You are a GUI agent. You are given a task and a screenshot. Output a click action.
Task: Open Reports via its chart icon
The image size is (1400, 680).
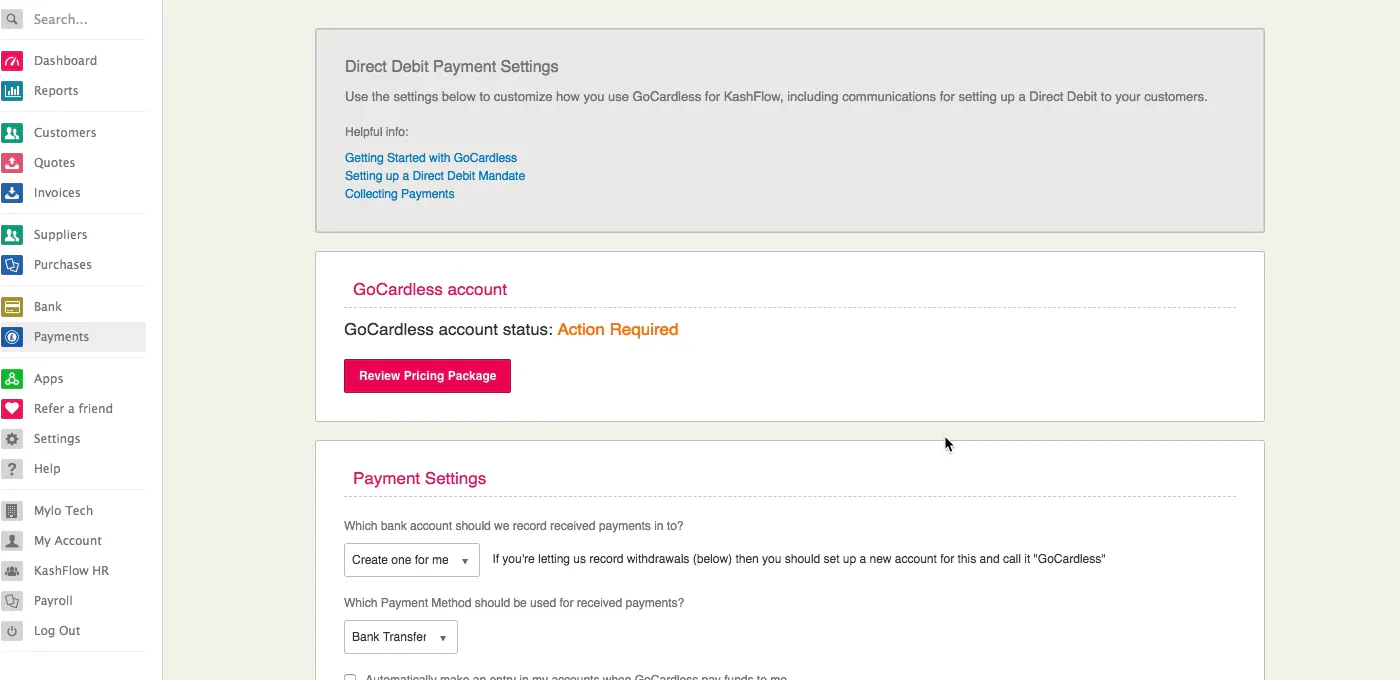[12, 91]
